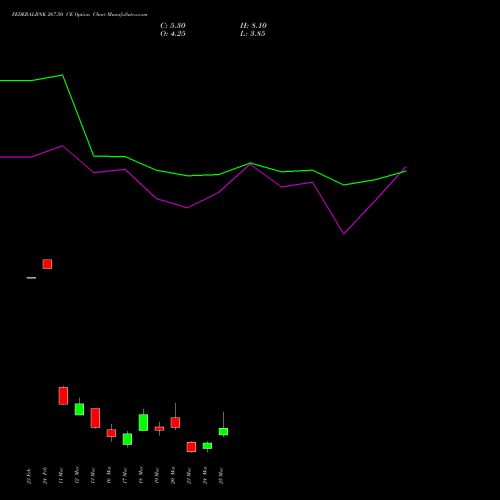Screen dimensions: 500x500
Task: Select the high value H: 8.10
Action: pyautogui.click(x=253, y=26)
